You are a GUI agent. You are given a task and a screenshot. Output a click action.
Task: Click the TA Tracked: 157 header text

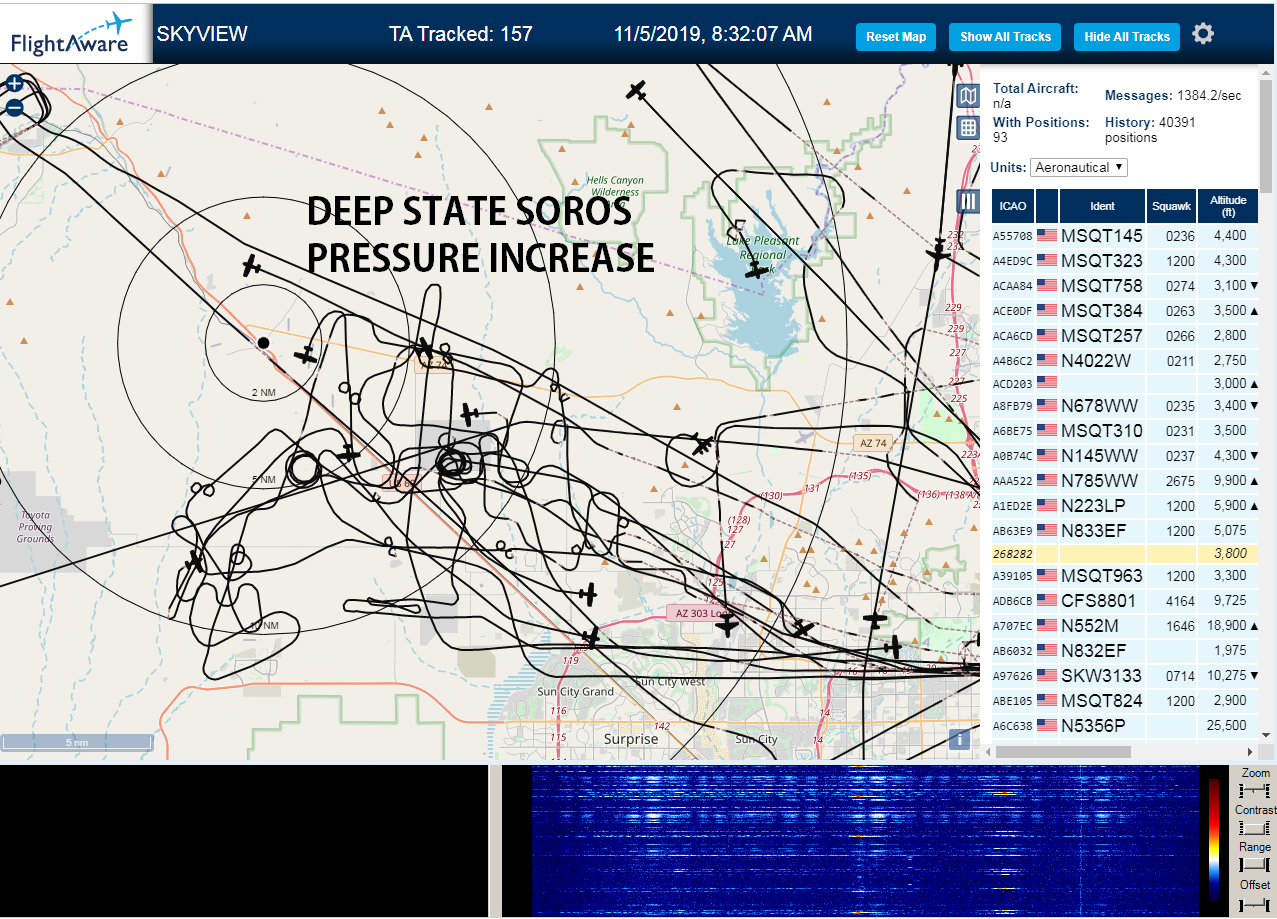point(461,34)
